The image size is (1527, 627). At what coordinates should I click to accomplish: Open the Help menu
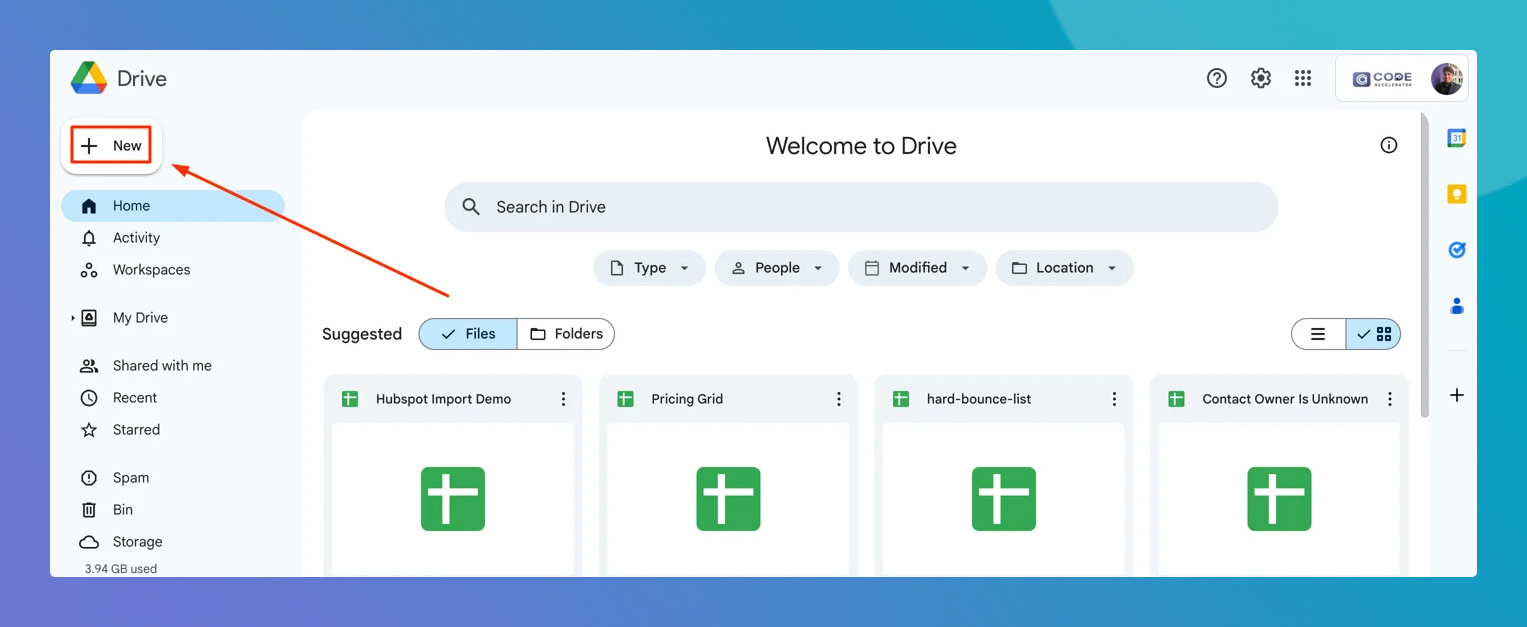pyautogui.click(x=1216, y=77)
